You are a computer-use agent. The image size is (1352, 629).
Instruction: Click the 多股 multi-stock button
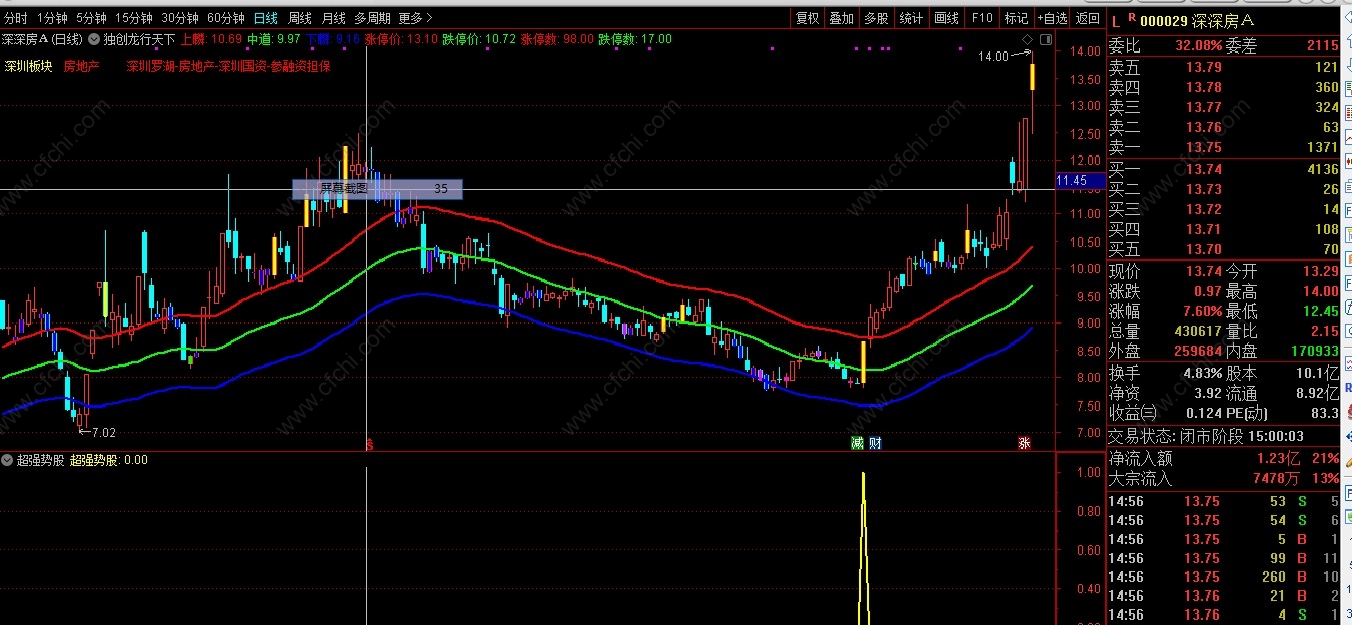click(876, 18)
